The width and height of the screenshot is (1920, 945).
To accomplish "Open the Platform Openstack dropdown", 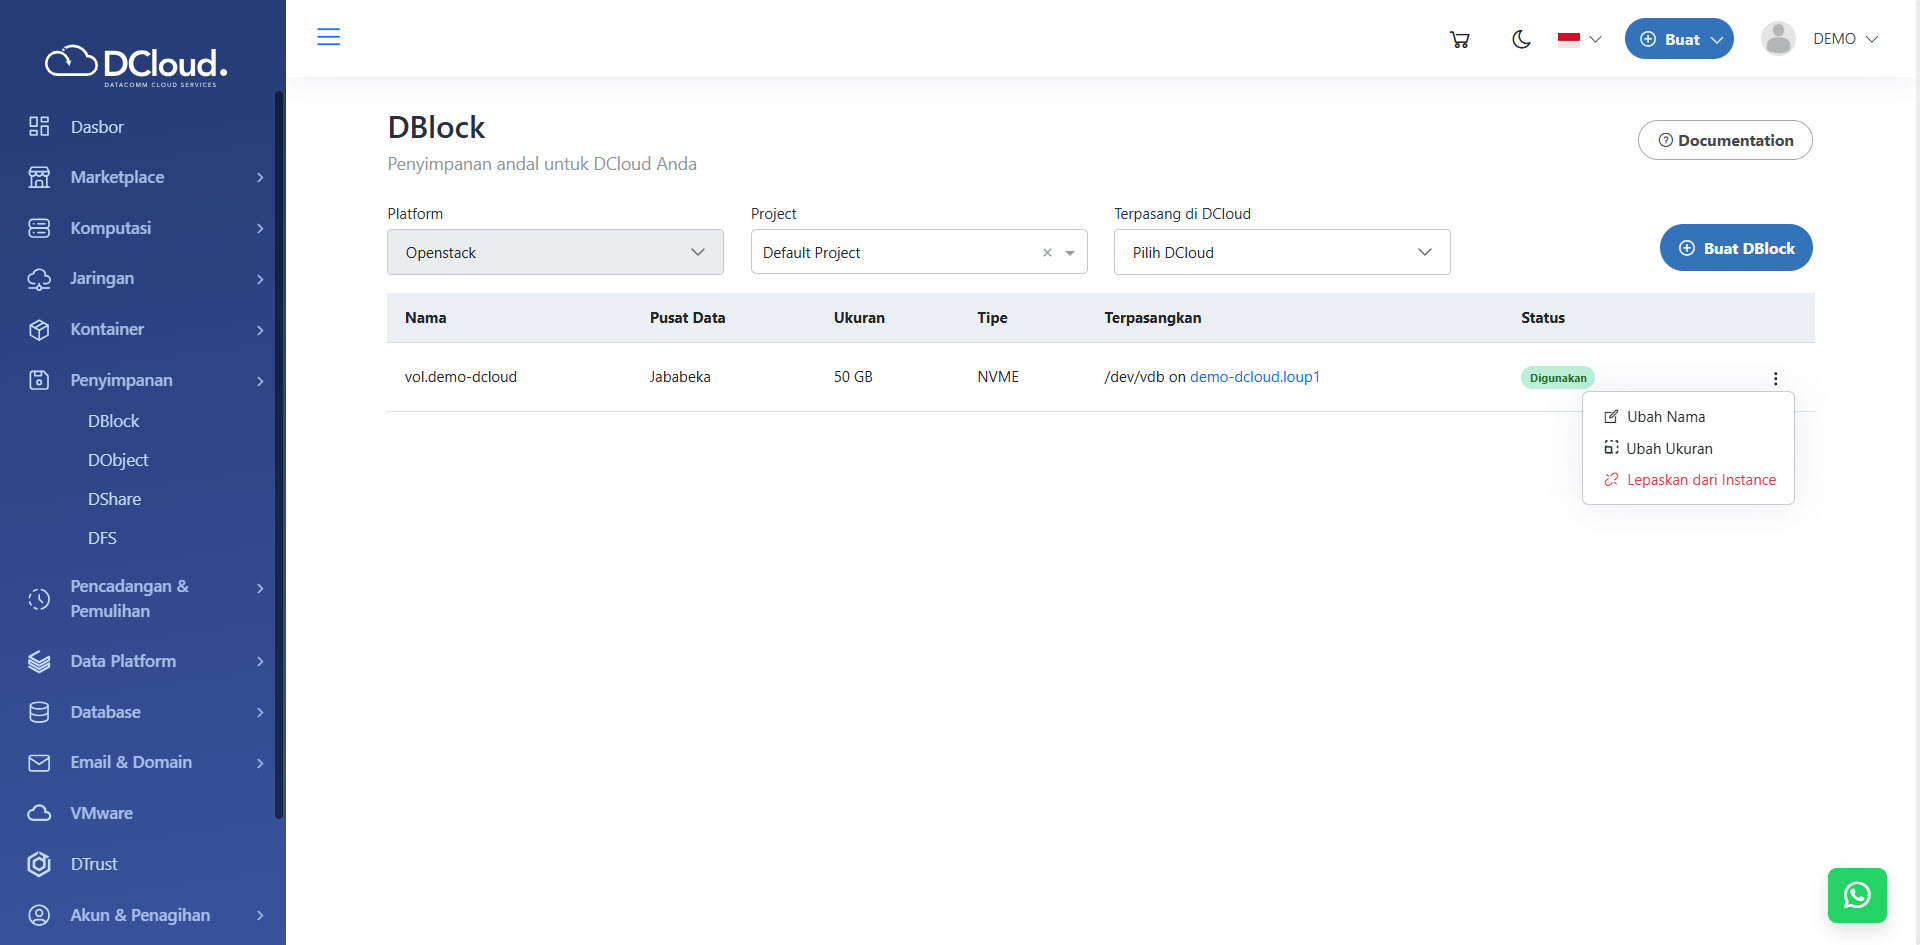I will [x=555, y=253].
